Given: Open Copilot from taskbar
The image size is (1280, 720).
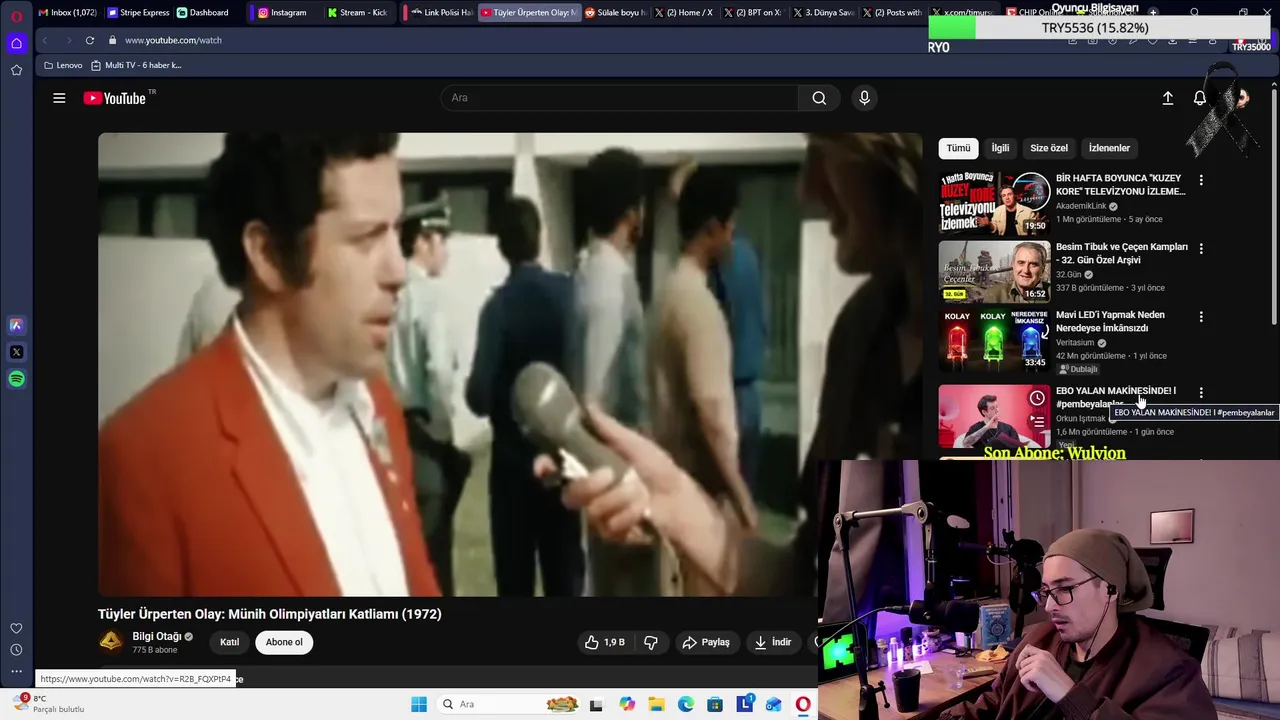Looking at the screenshot, I should (x=627, y=704).
